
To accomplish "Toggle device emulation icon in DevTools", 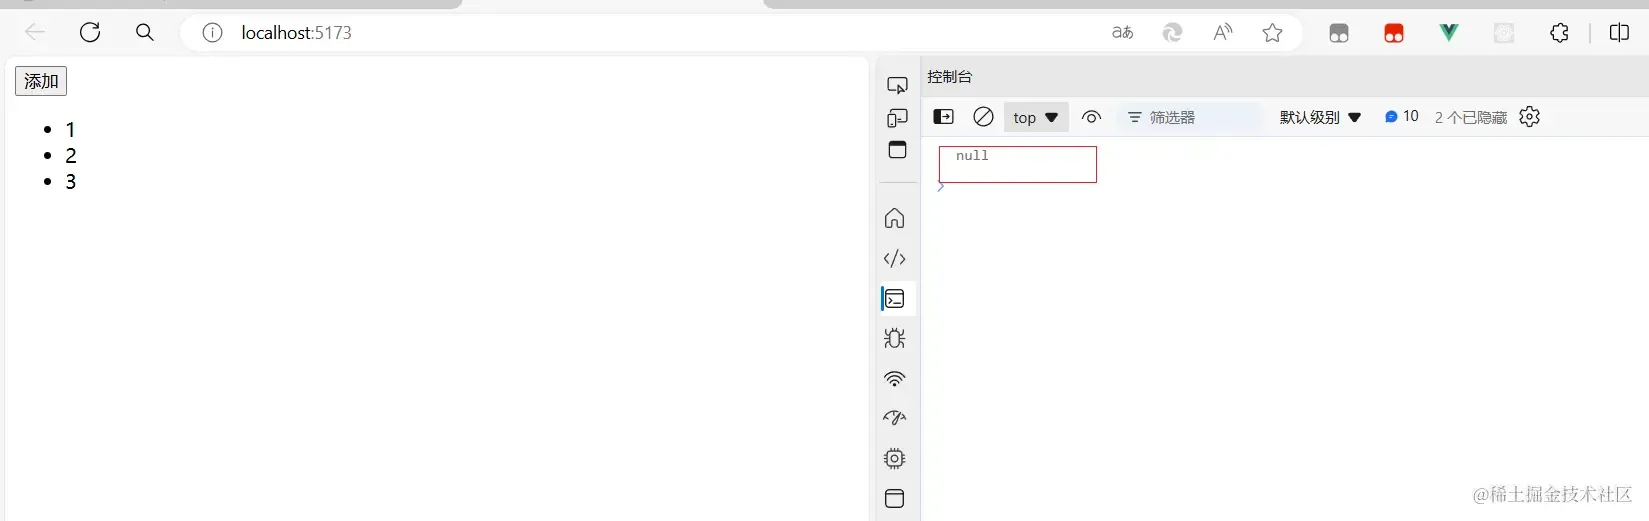I will (897, 118).
